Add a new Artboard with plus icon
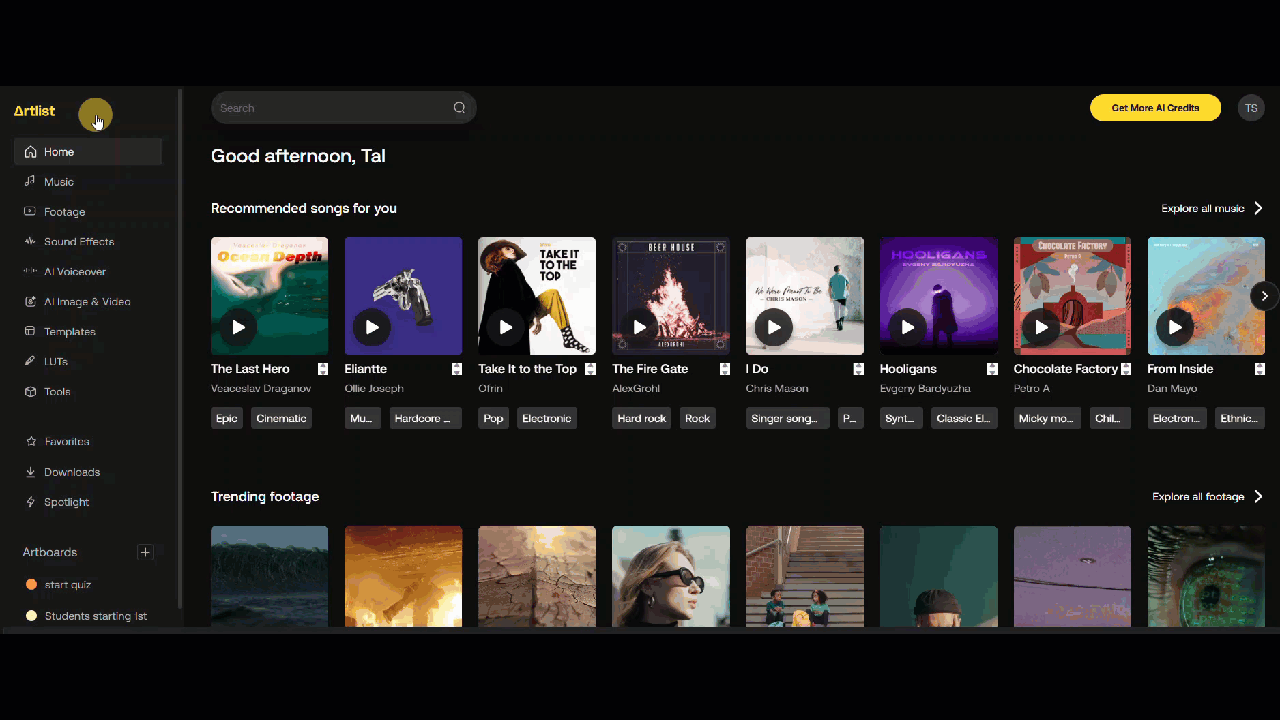The height and width of the screenshot is (720, 1280). 145,552
